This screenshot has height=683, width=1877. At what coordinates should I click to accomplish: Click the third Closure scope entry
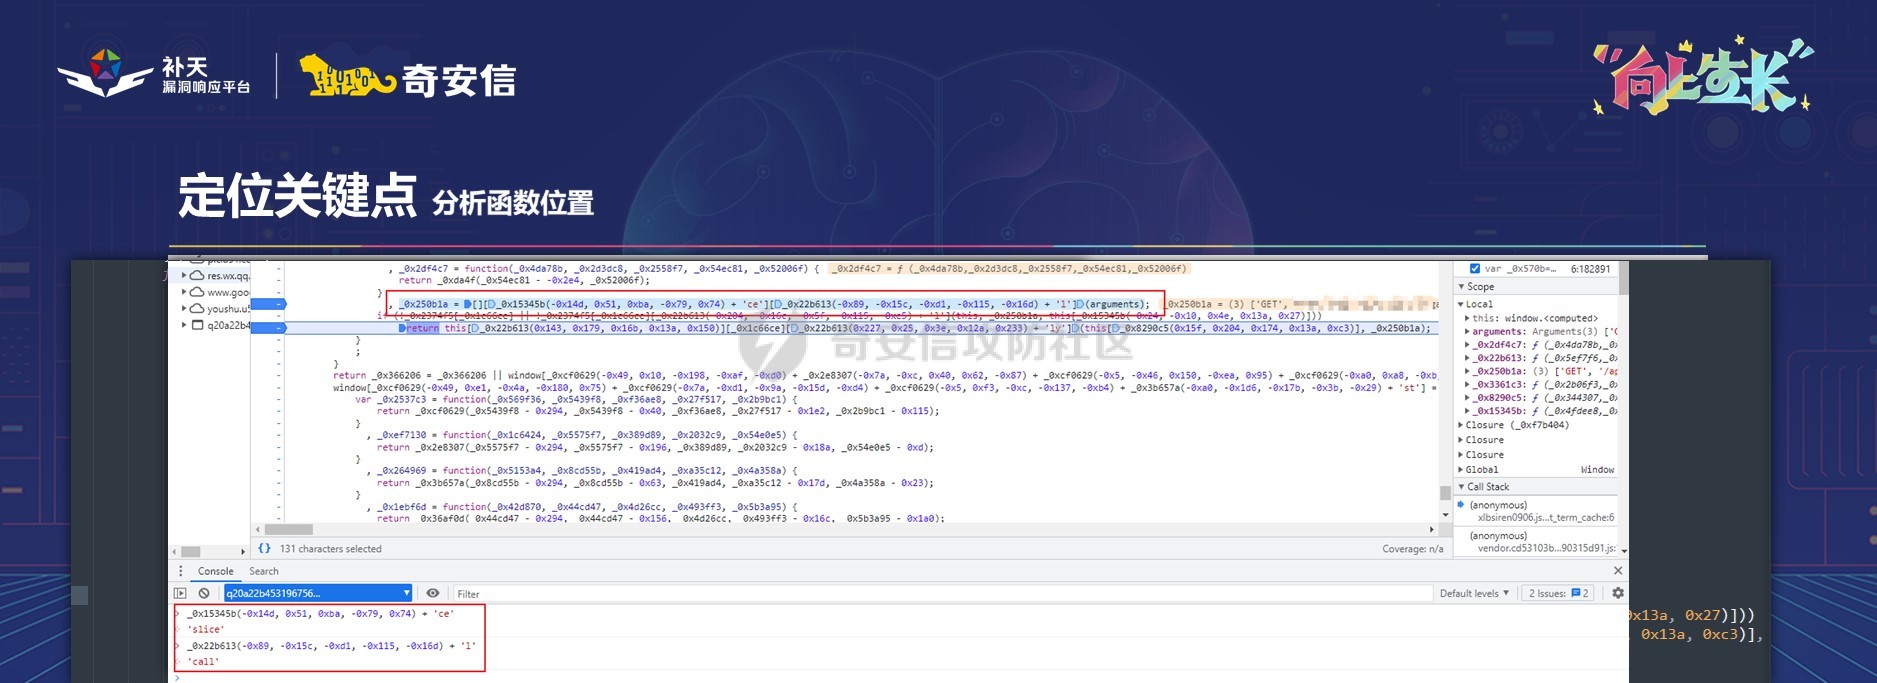point(1485,454)
